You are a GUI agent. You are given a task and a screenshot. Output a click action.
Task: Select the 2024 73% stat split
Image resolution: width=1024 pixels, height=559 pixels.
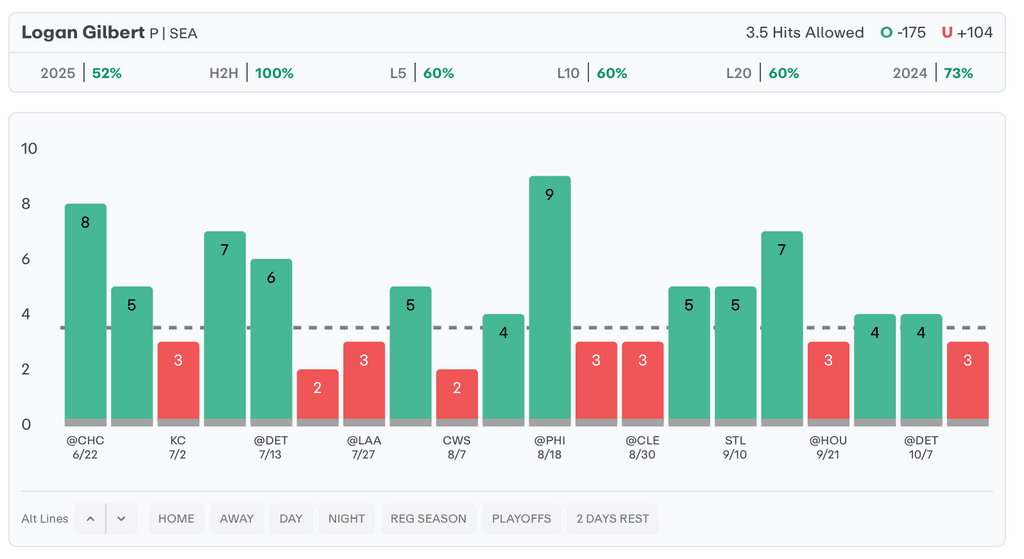[x=932, y=73]
